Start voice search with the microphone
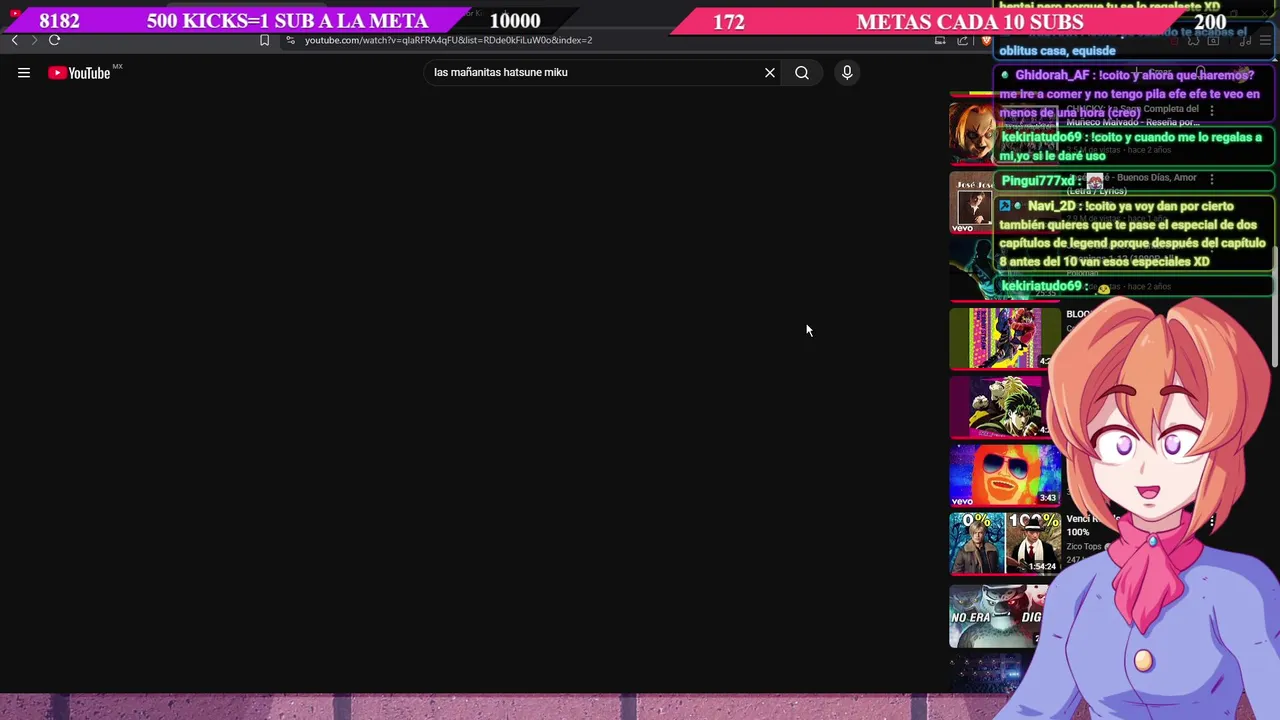 click(847, 72)
